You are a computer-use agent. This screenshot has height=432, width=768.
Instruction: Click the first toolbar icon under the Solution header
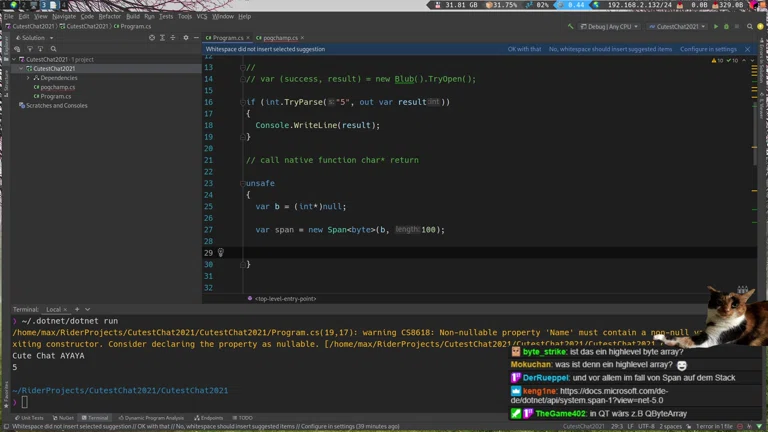tap(17, 49)
